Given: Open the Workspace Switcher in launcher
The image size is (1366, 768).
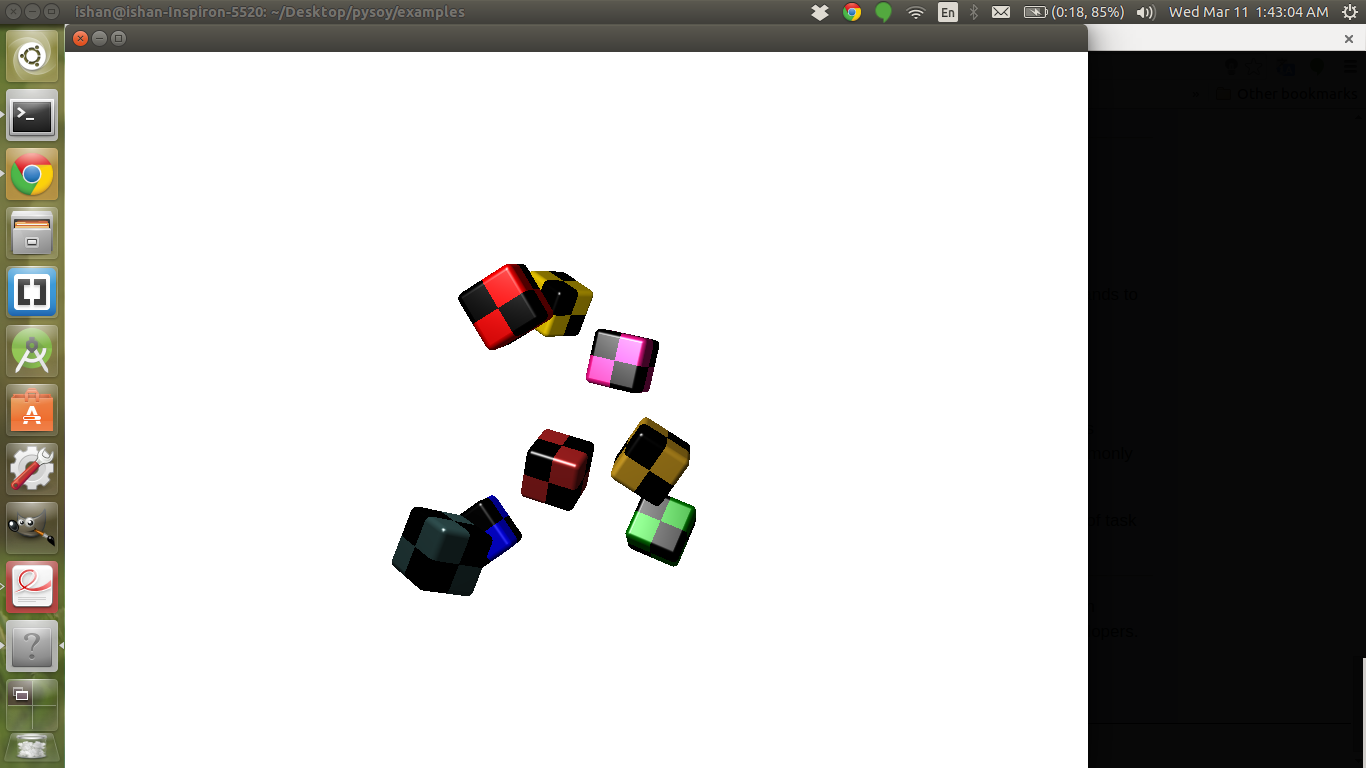Looking at the screenshot, I should (x=32, y=705).
